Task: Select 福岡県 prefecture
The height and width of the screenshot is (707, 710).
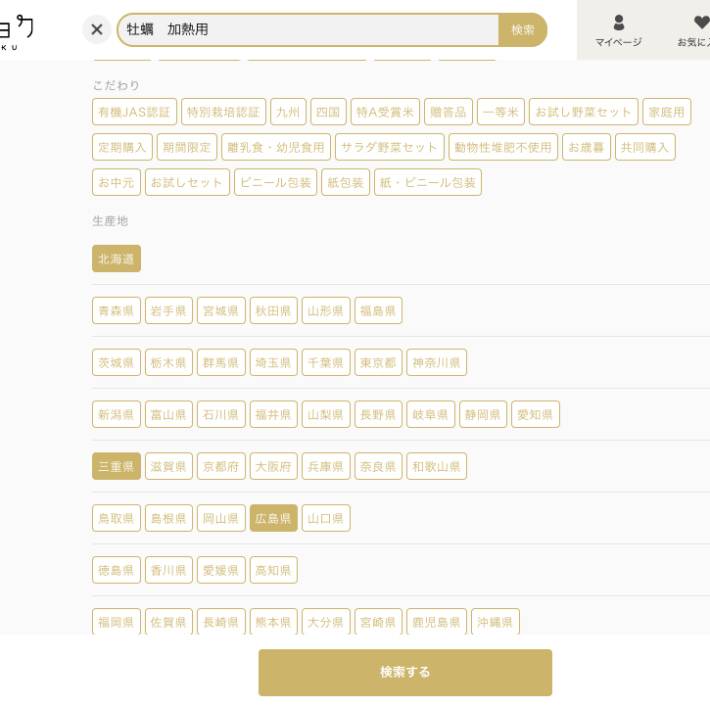Action: pos(116,622)
